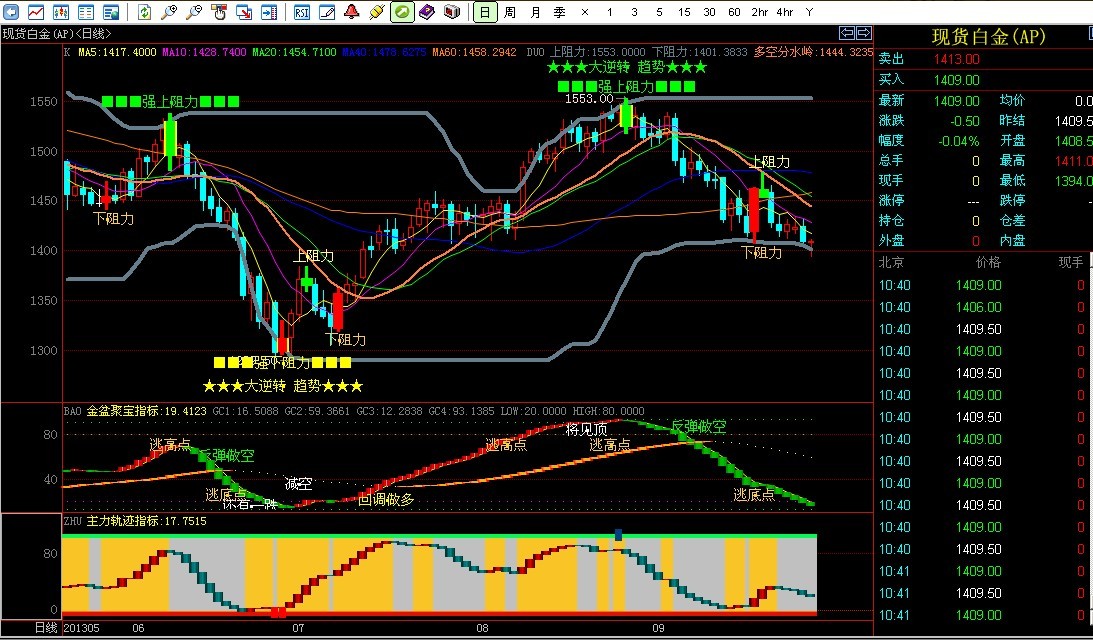The width and height of the screenshot is (1093, 640).
Task: Go back with the blue arrow icon
Action: click(10, 12)
